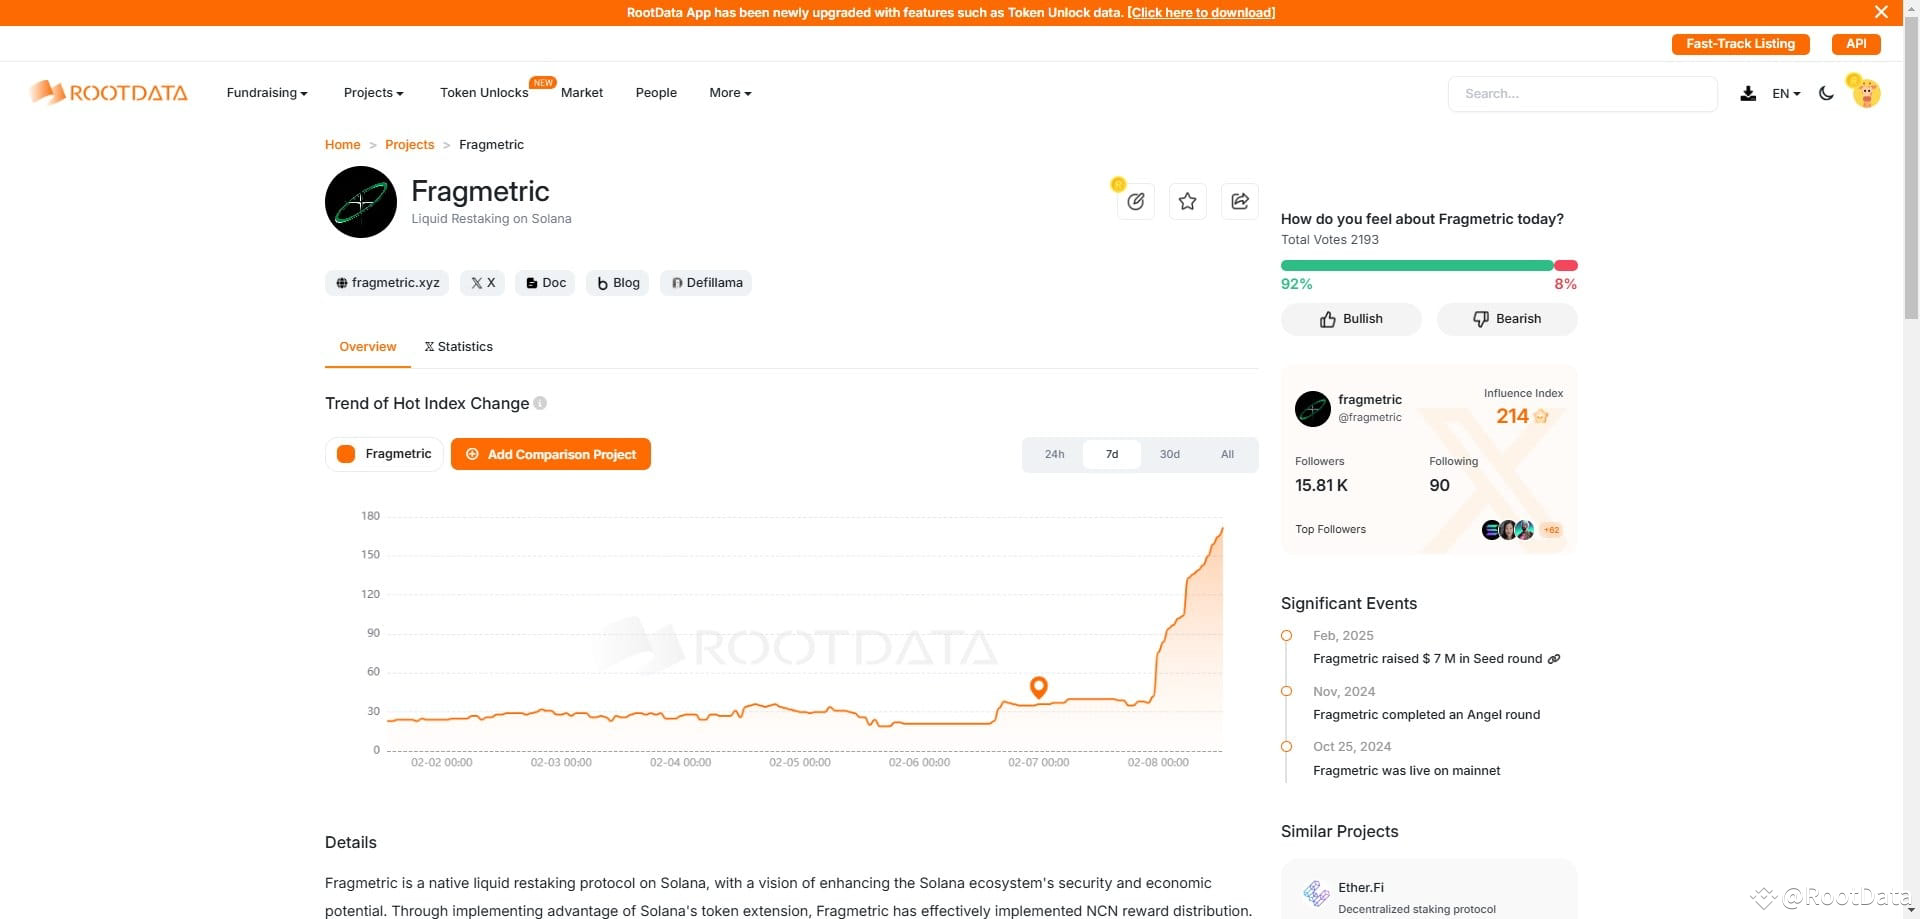Share the Fragmetric project page

click(1239, 201)
